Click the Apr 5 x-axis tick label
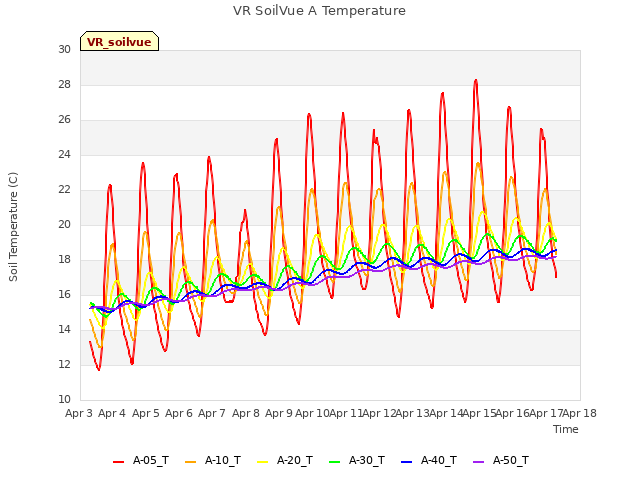Viewport: 640px width, 480px height. [146, 413]
